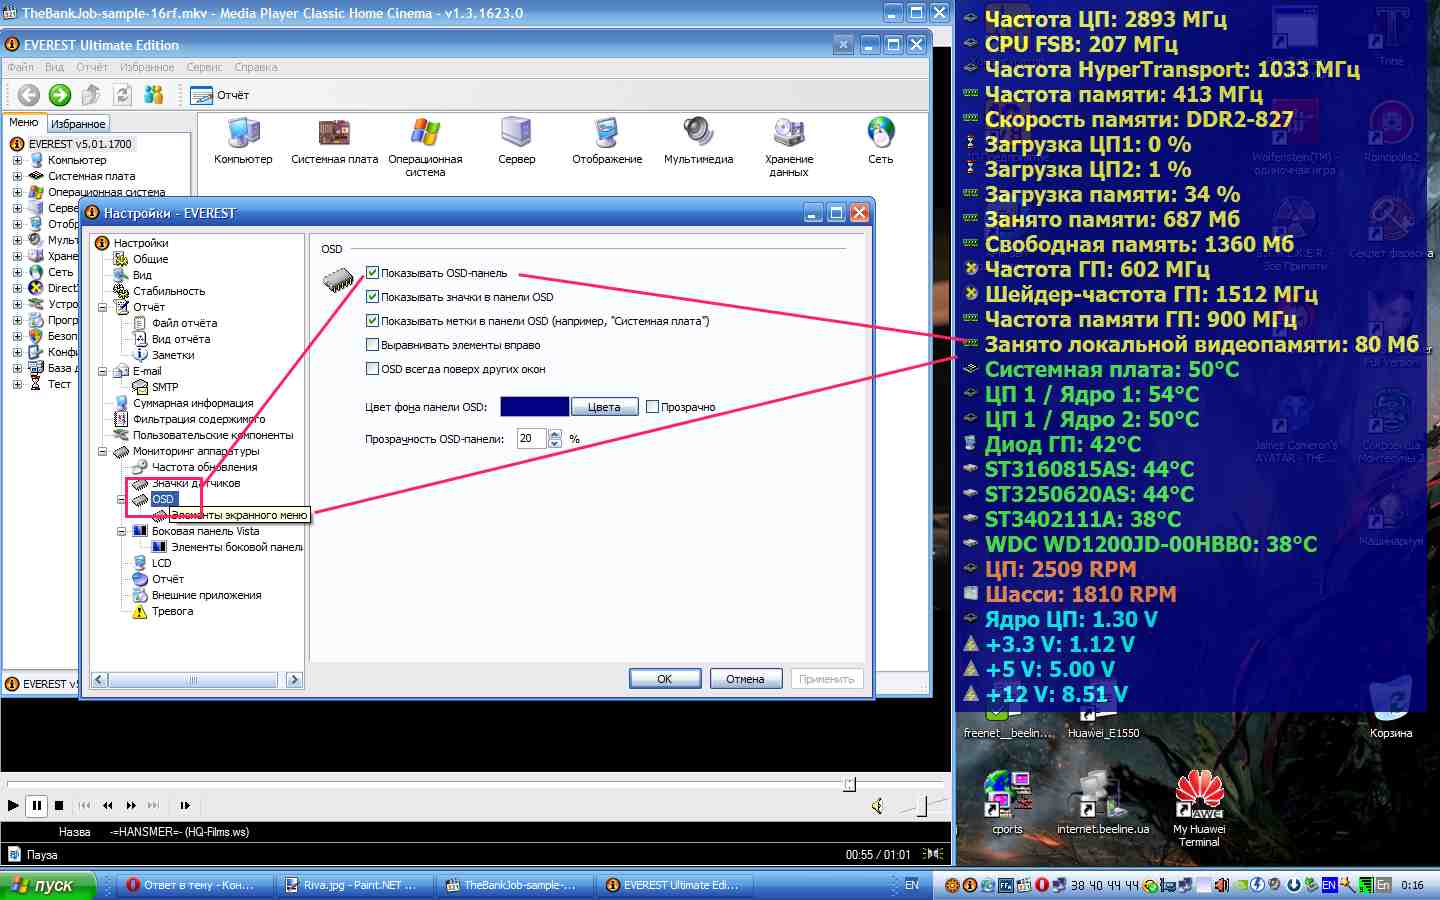Collapse the Боковая панель Vista node
Screen dimensions: 1440x900
pos(121,531)
